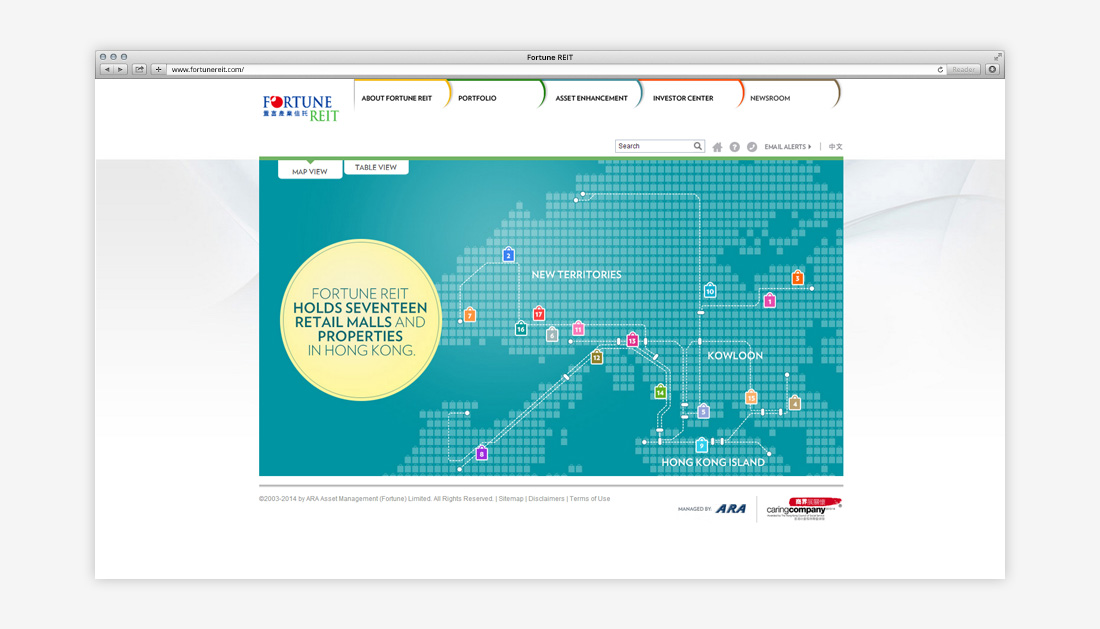Open the Terms of Use link
The width and height of the screenshot is (1100, 629).
tap(589, 498)
